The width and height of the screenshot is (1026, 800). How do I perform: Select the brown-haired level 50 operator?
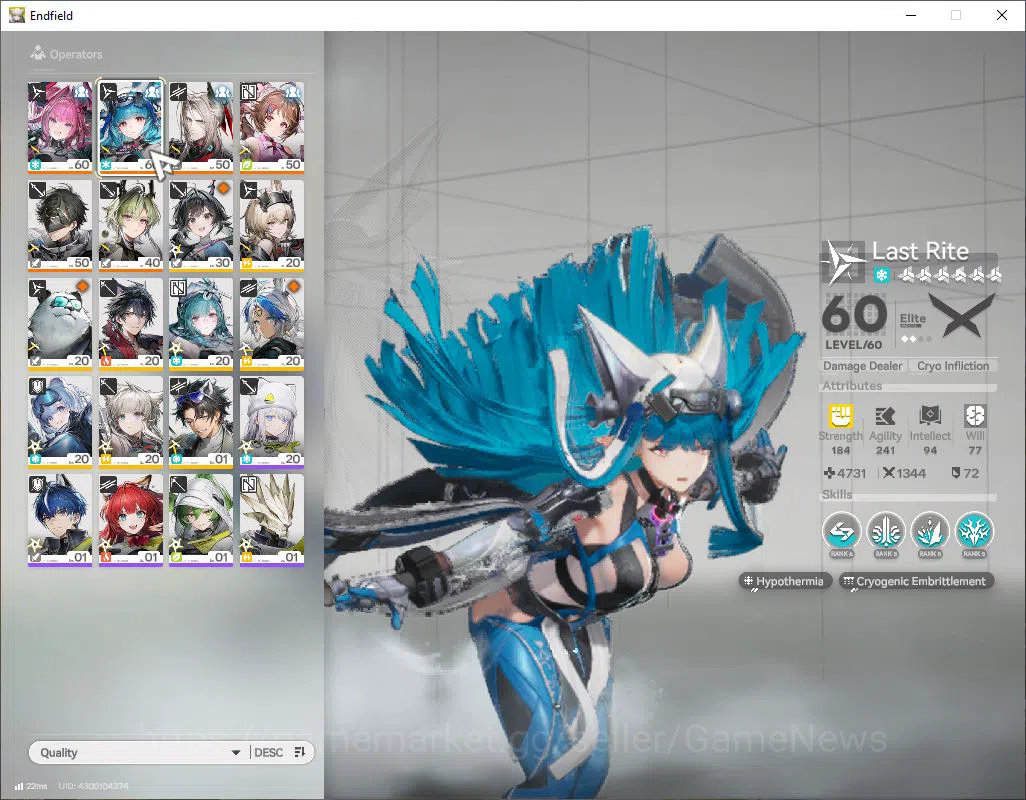272,127
